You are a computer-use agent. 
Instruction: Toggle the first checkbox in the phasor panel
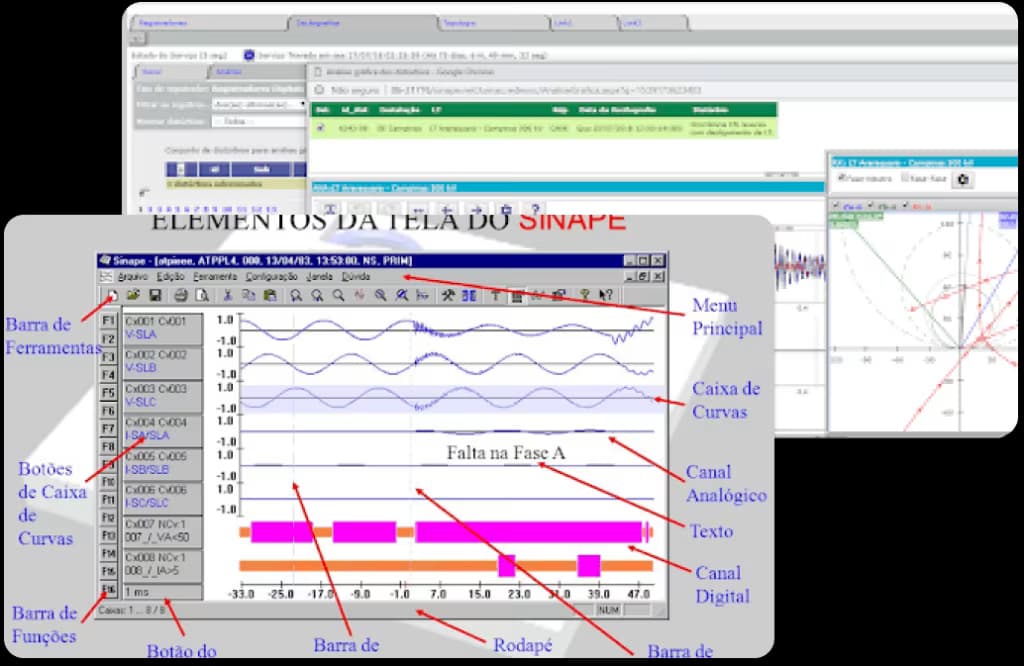click(842, 177)
